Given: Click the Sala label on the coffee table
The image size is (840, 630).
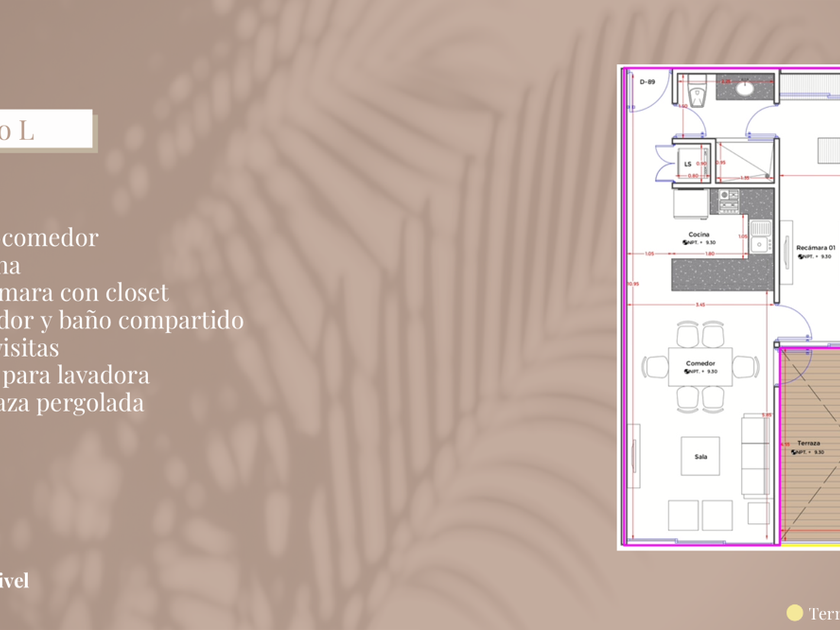Looking at the screenshot, I should (701, 457).
